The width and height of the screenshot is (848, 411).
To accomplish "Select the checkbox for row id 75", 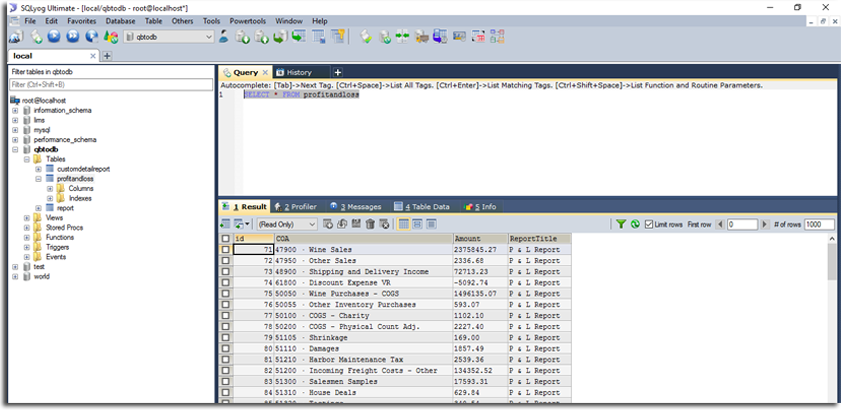I will click(225, 295).
